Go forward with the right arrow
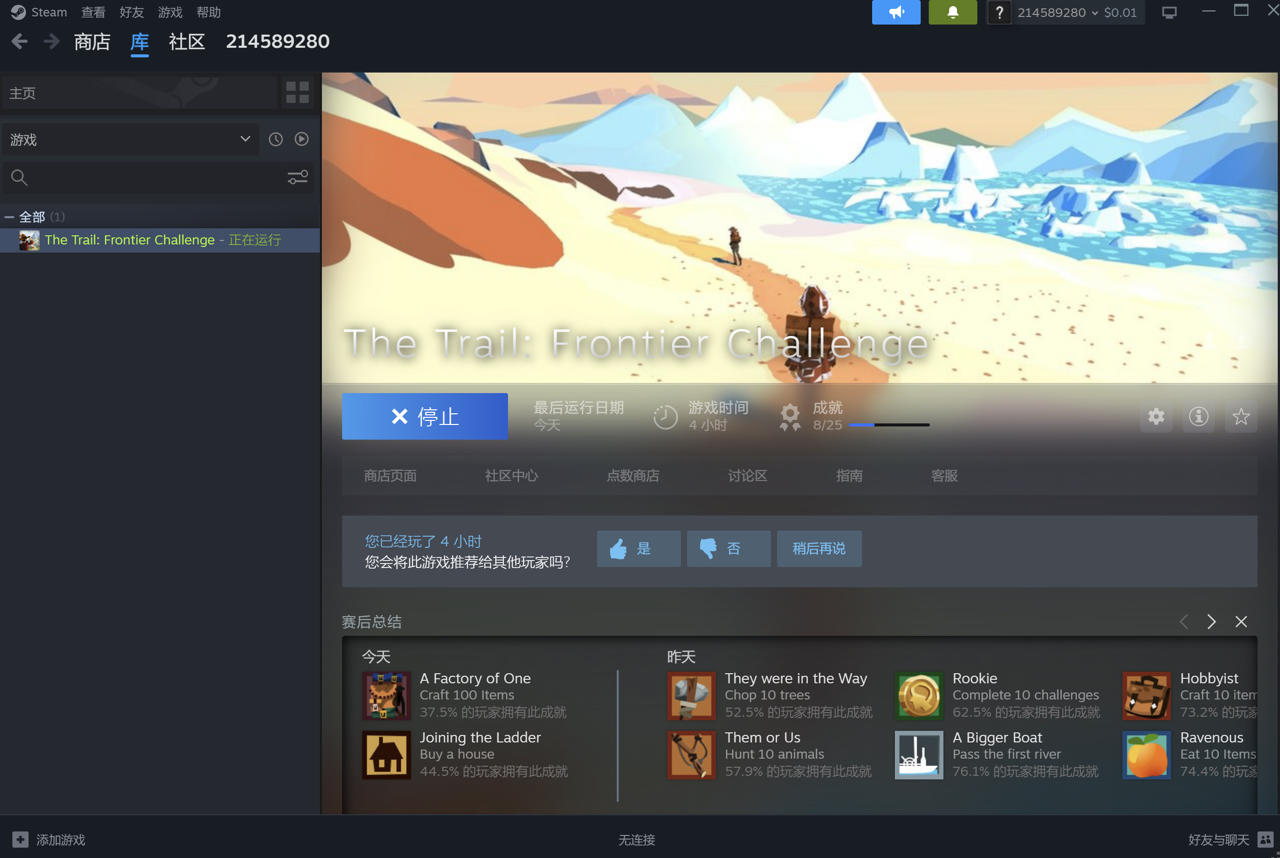Image resolution: width=1280 pixels, height=858 pixels. (51, 41)
